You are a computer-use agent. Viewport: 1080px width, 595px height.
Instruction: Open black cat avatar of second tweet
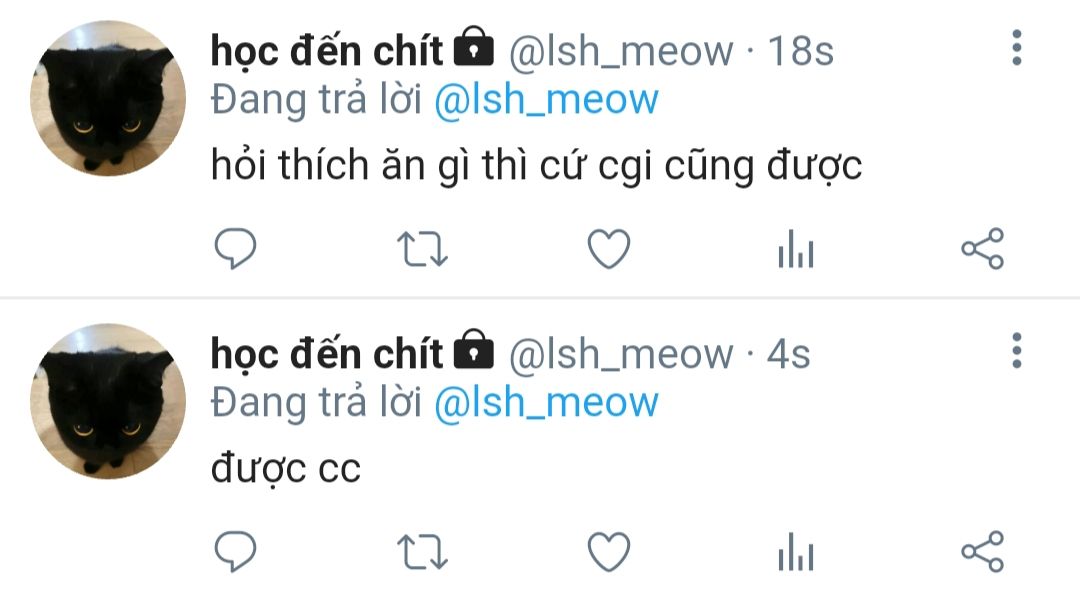coord(108,401)
